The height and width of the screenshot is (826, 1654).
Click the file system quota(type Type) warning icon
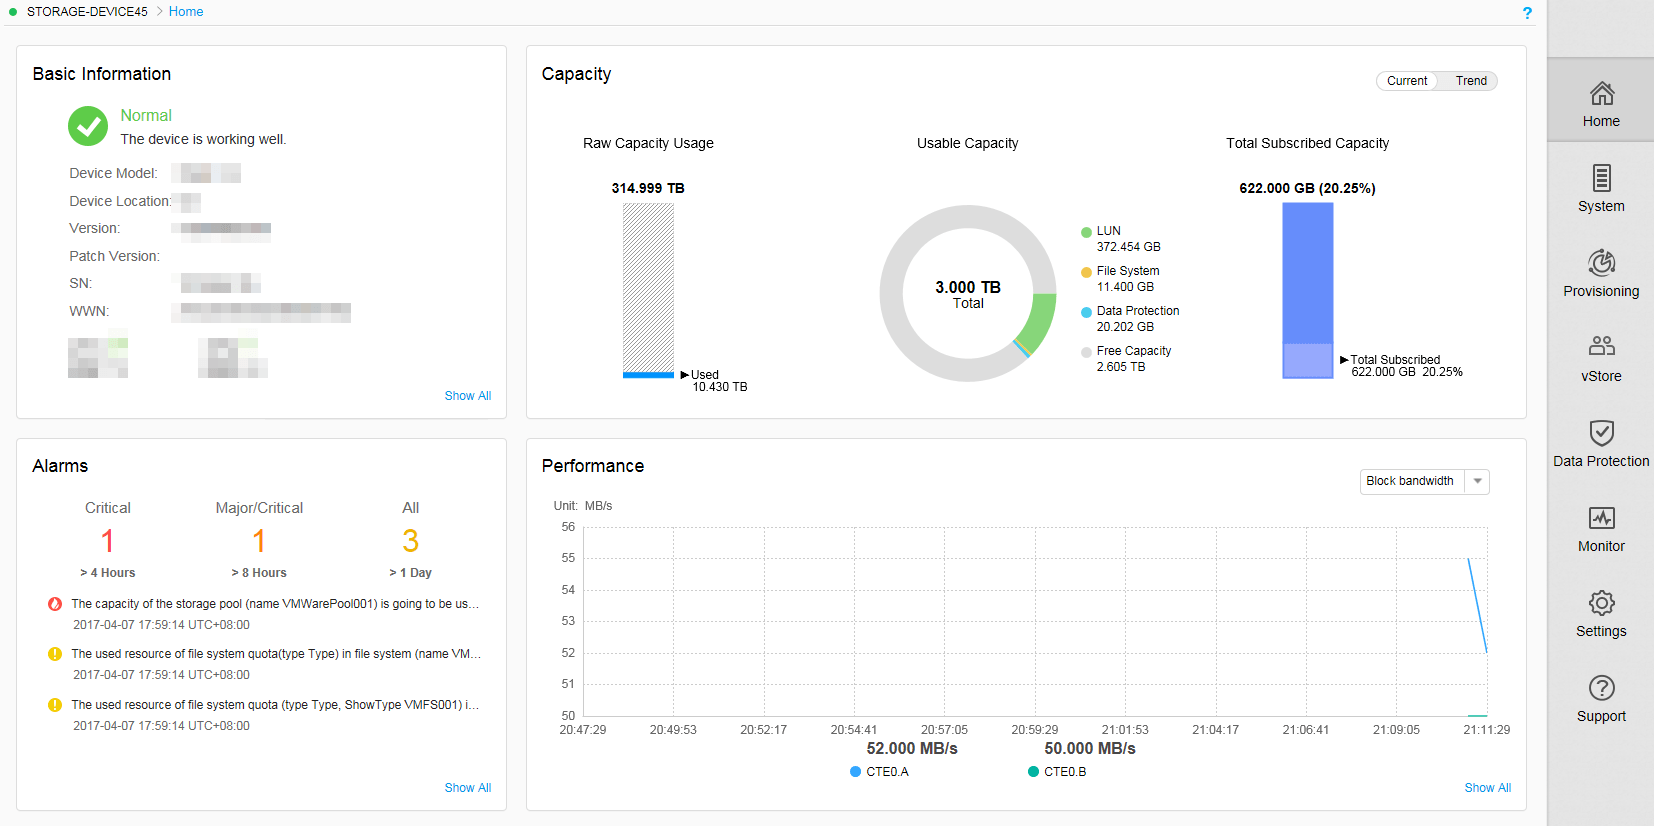click(x=55, y=654)
